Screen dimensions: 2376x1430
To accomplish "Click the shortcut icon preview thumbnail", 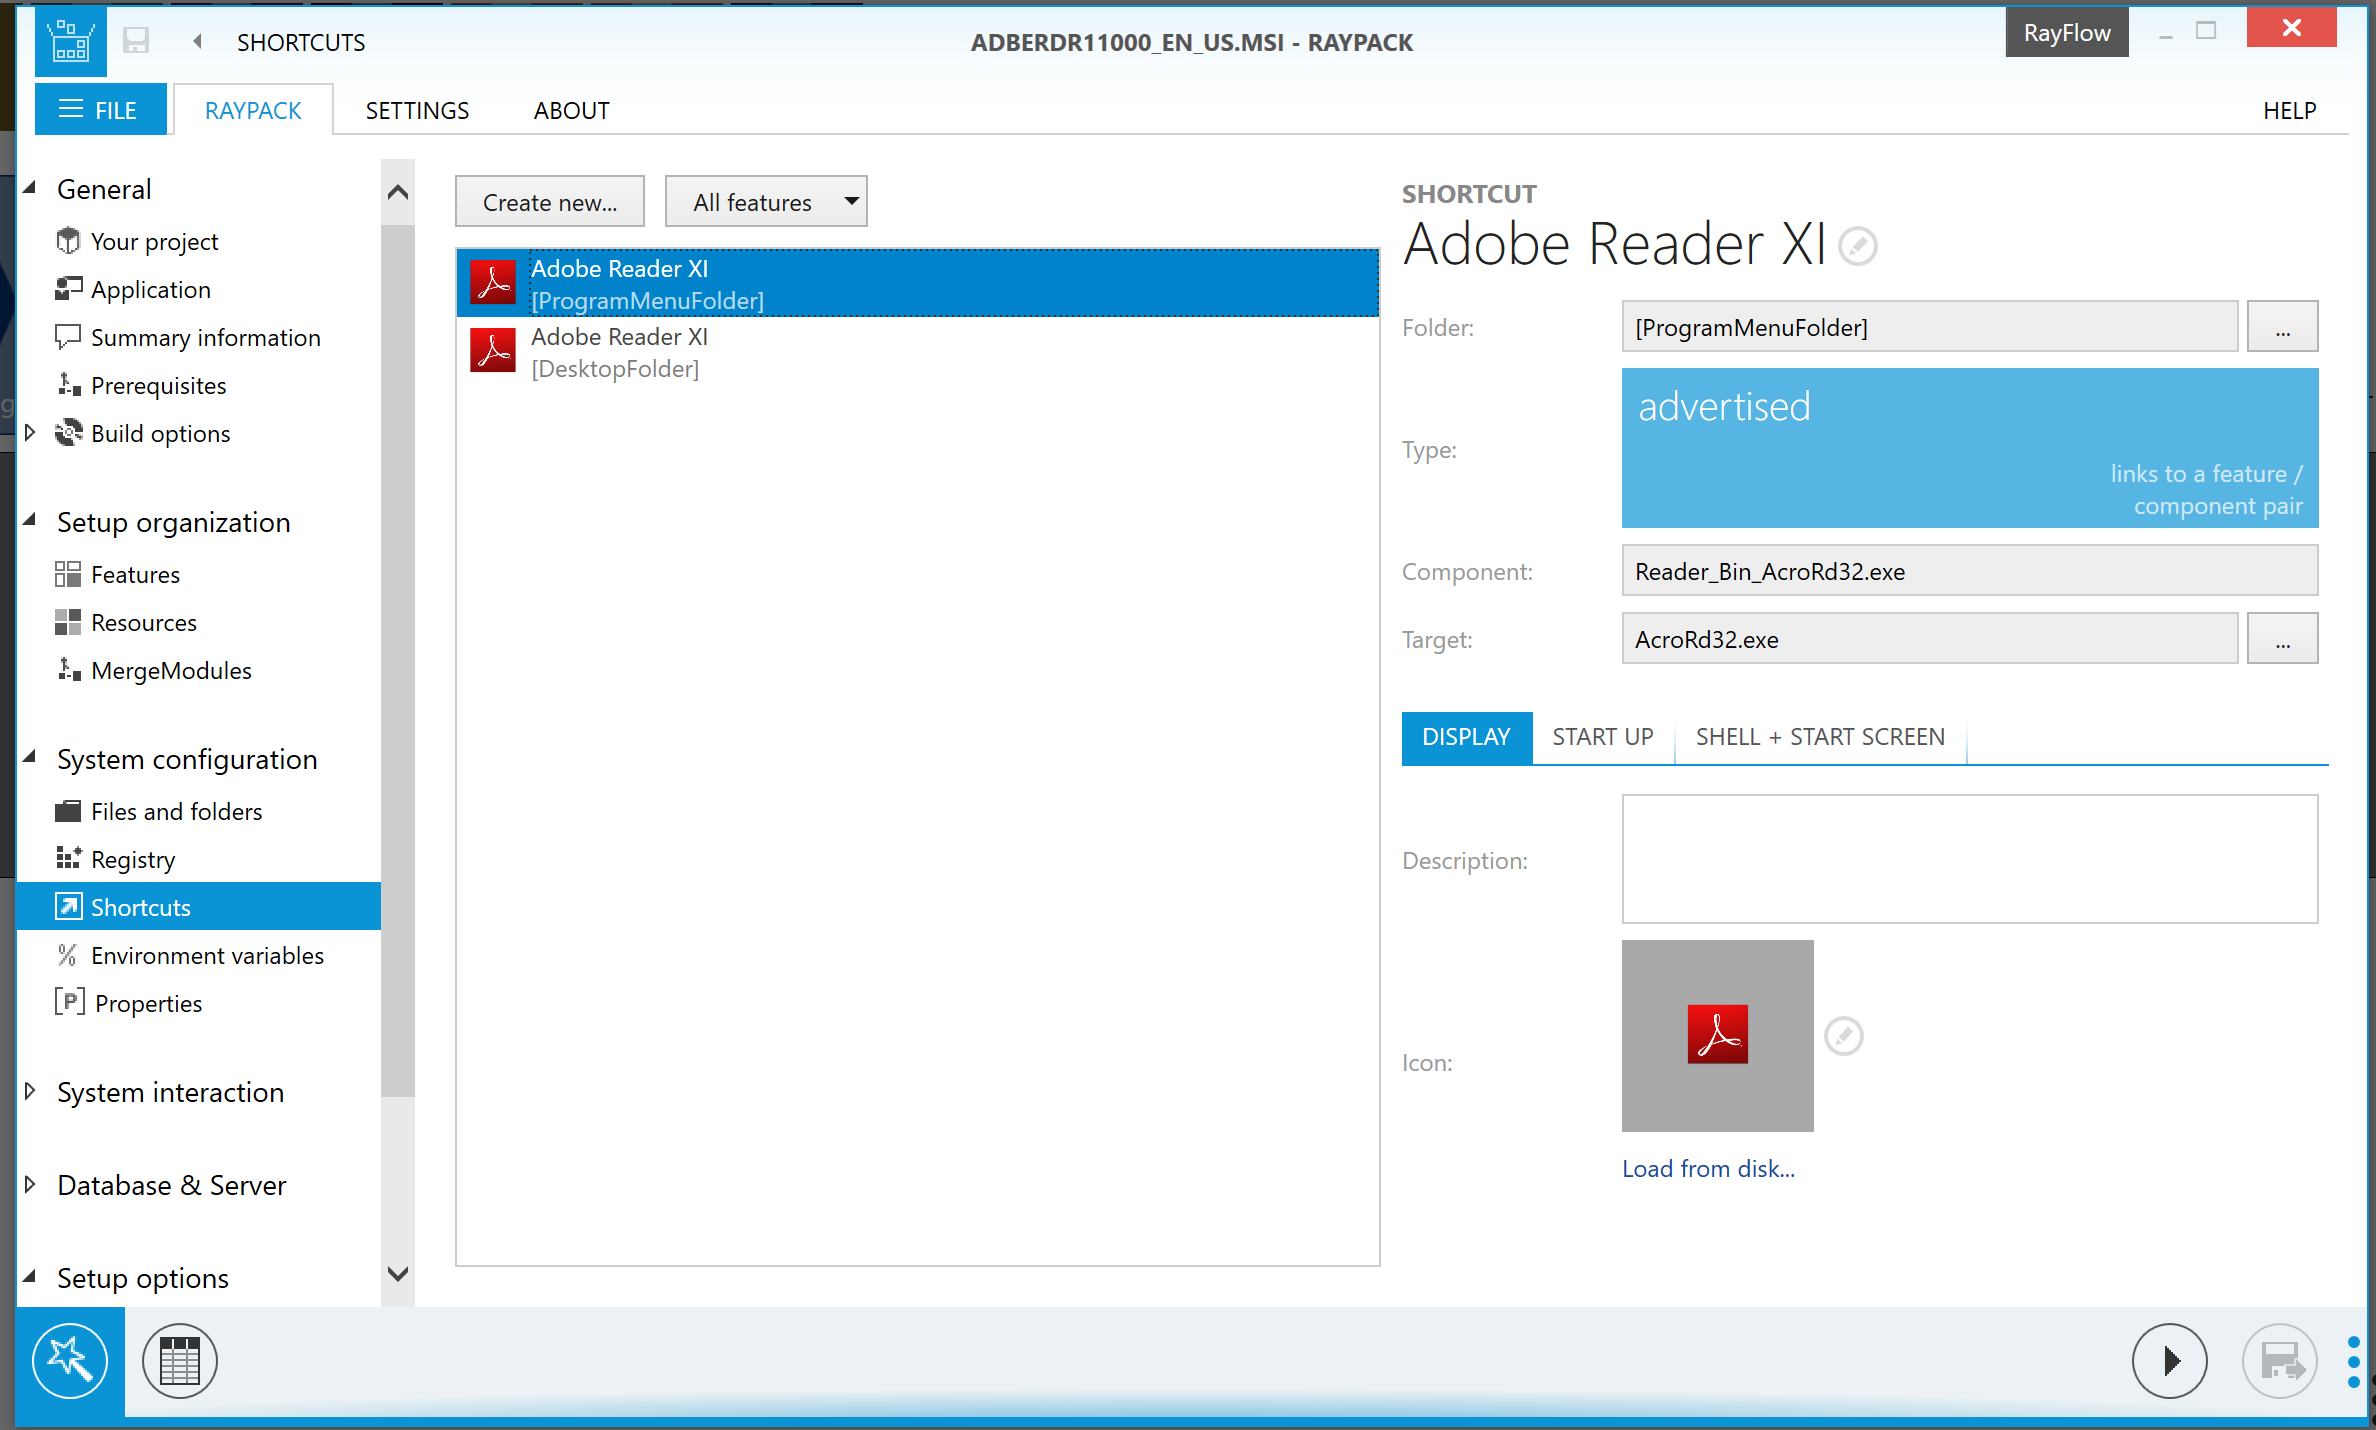I will pyautogui.click(x=1717, y=1035).
